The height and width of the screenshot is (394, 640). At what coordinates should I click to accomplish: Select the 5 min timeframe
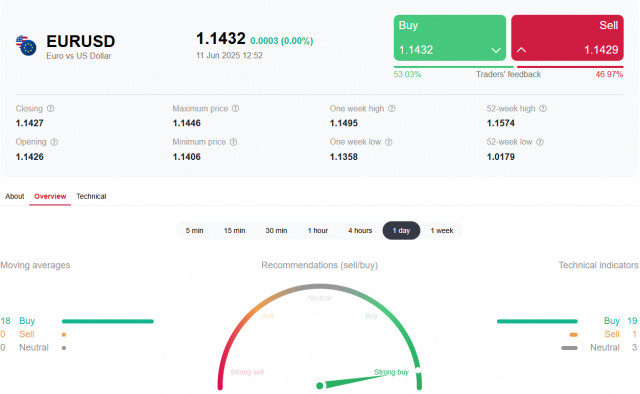195,231
